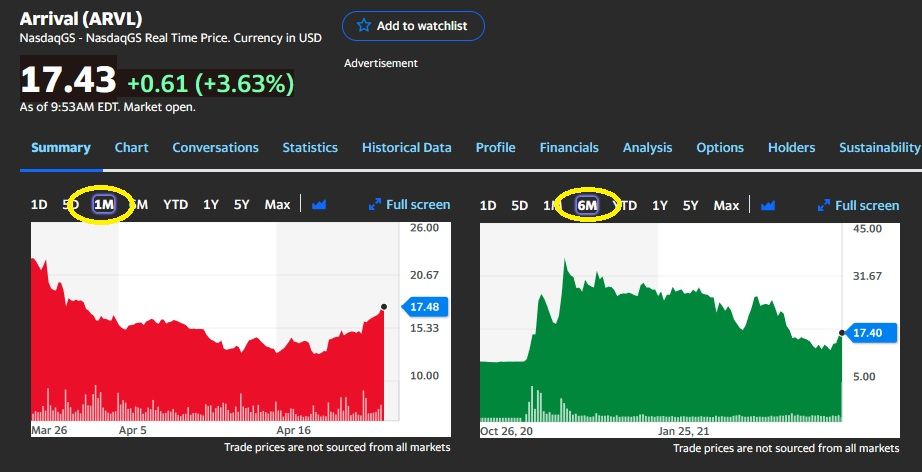Click the Advertisement label

(381, 63)
